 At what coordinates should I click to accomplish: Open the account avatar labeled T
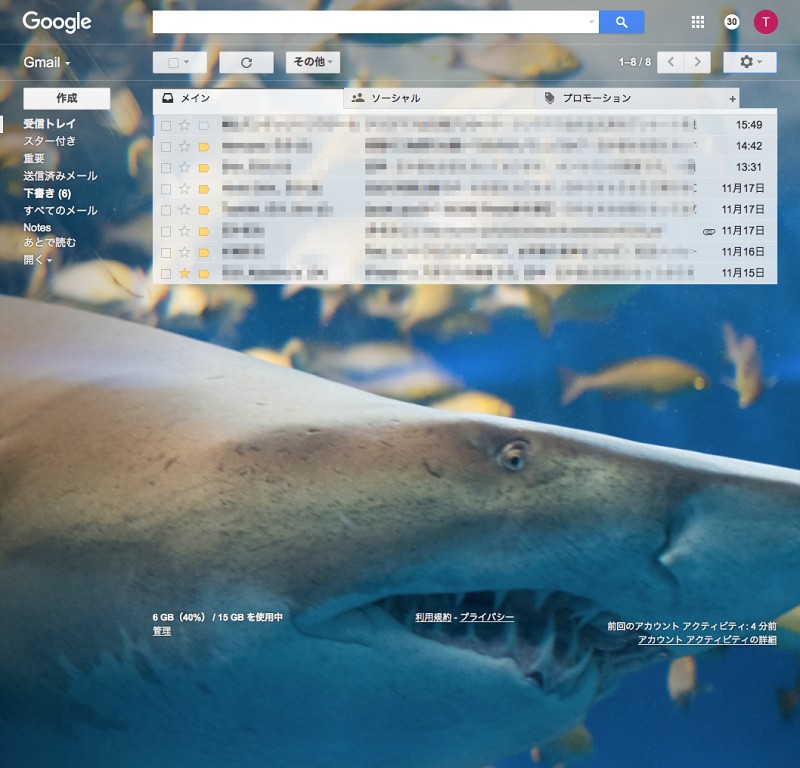click(765, 22)
